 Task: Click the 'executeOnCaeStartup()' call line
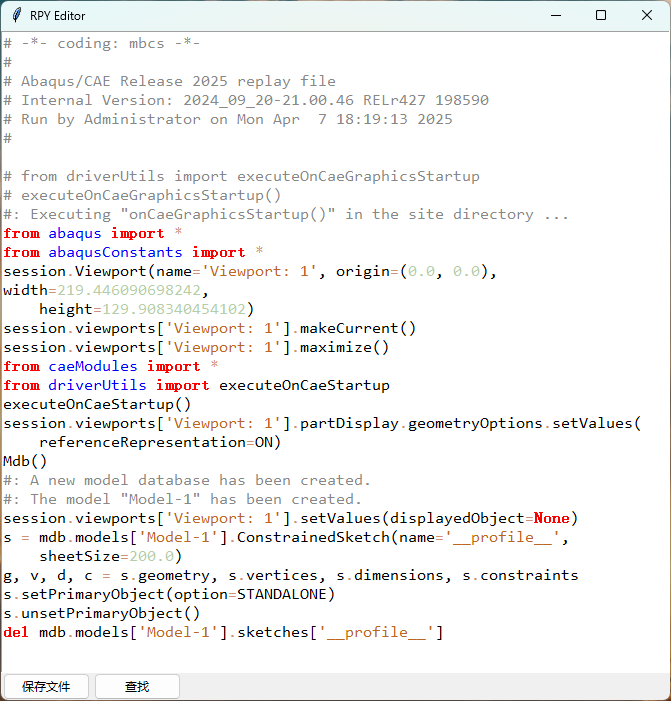point(97,404)
